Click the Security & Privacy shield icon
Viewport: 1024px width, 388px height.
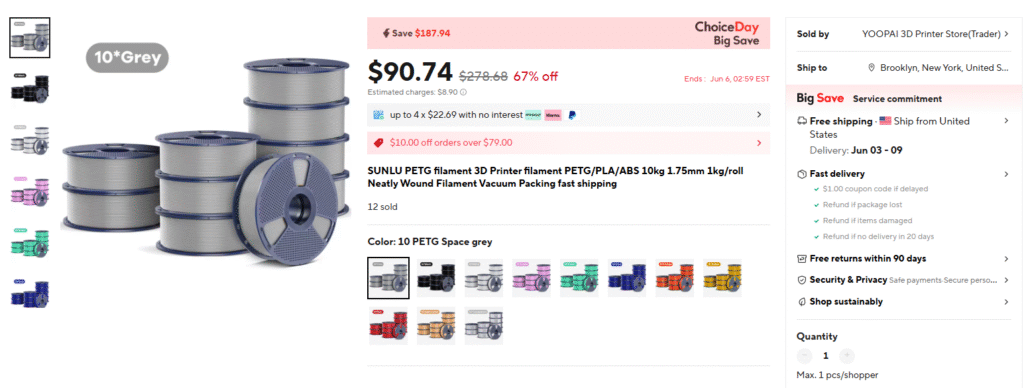[802, 280]
